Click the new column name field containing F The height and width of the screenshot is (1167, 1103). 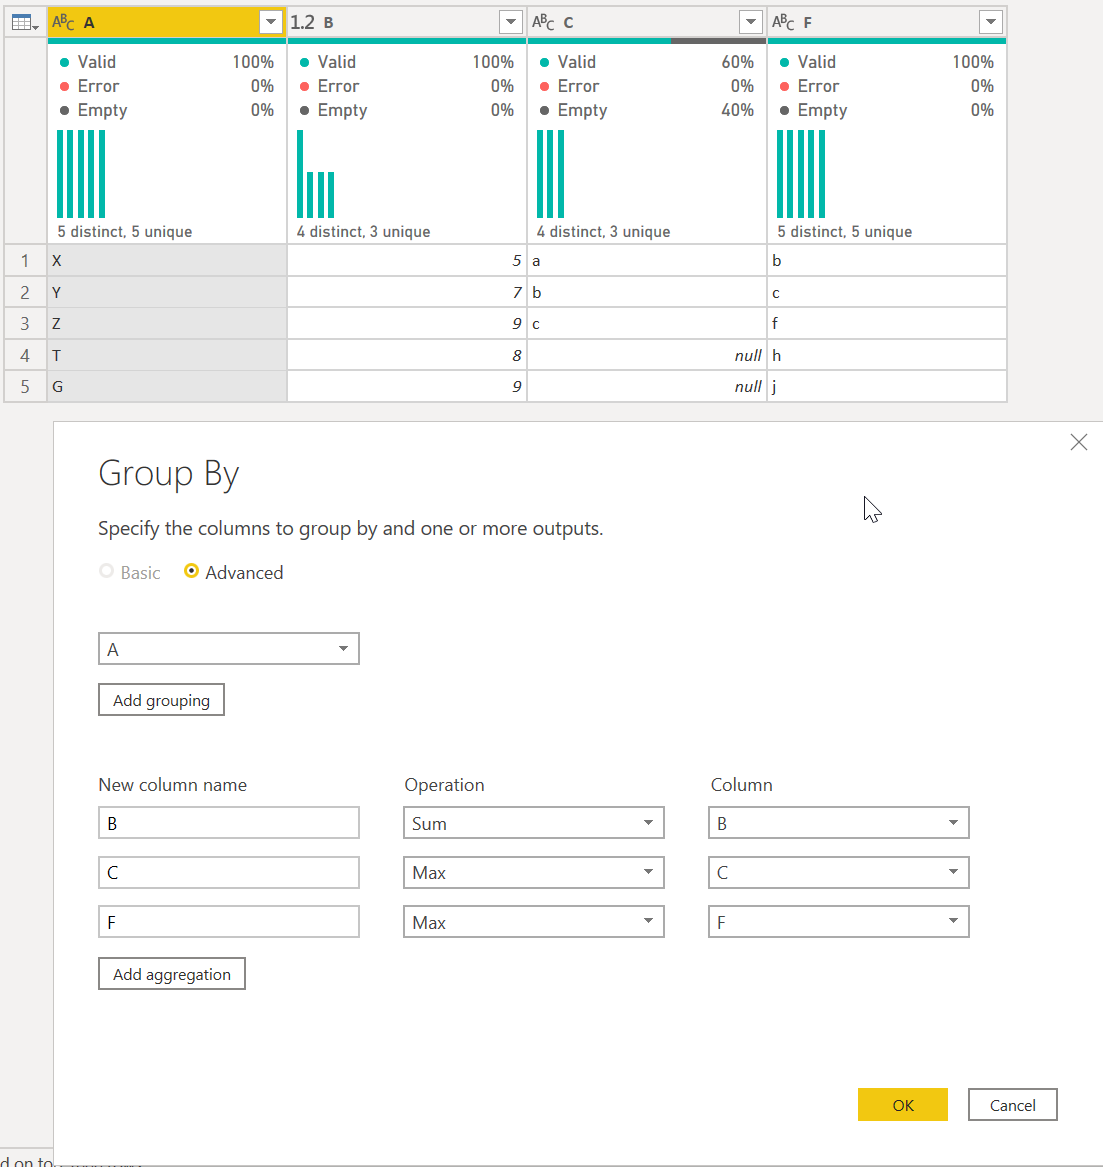(228, 922)
